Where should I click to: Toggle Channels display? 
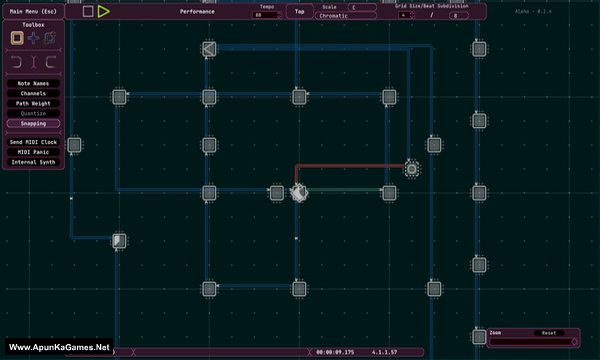33,93
